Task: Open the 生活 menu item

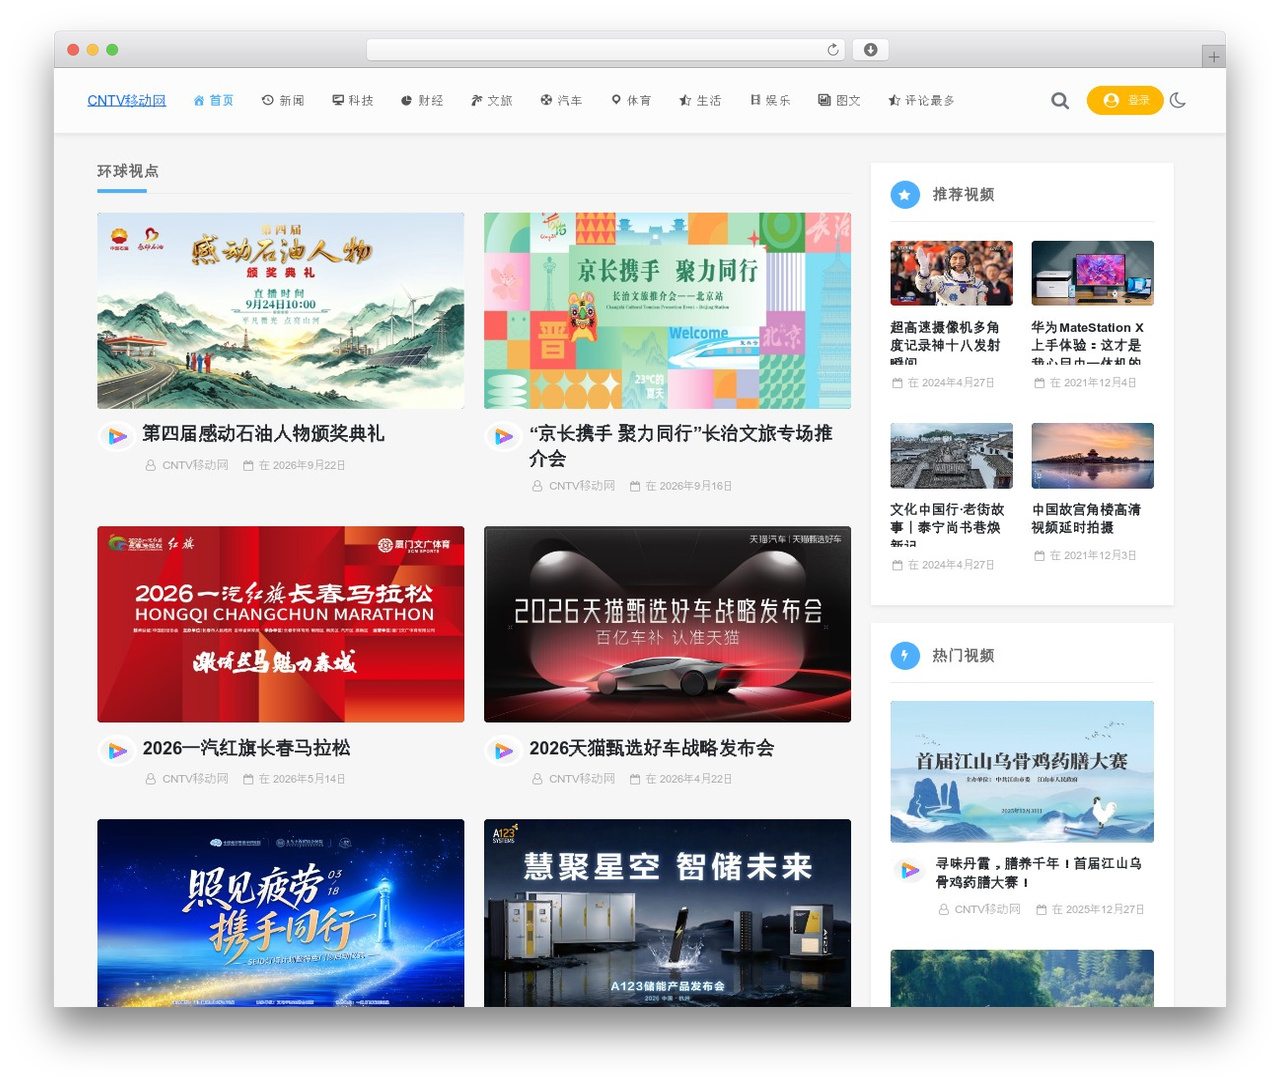Action: 700,100
